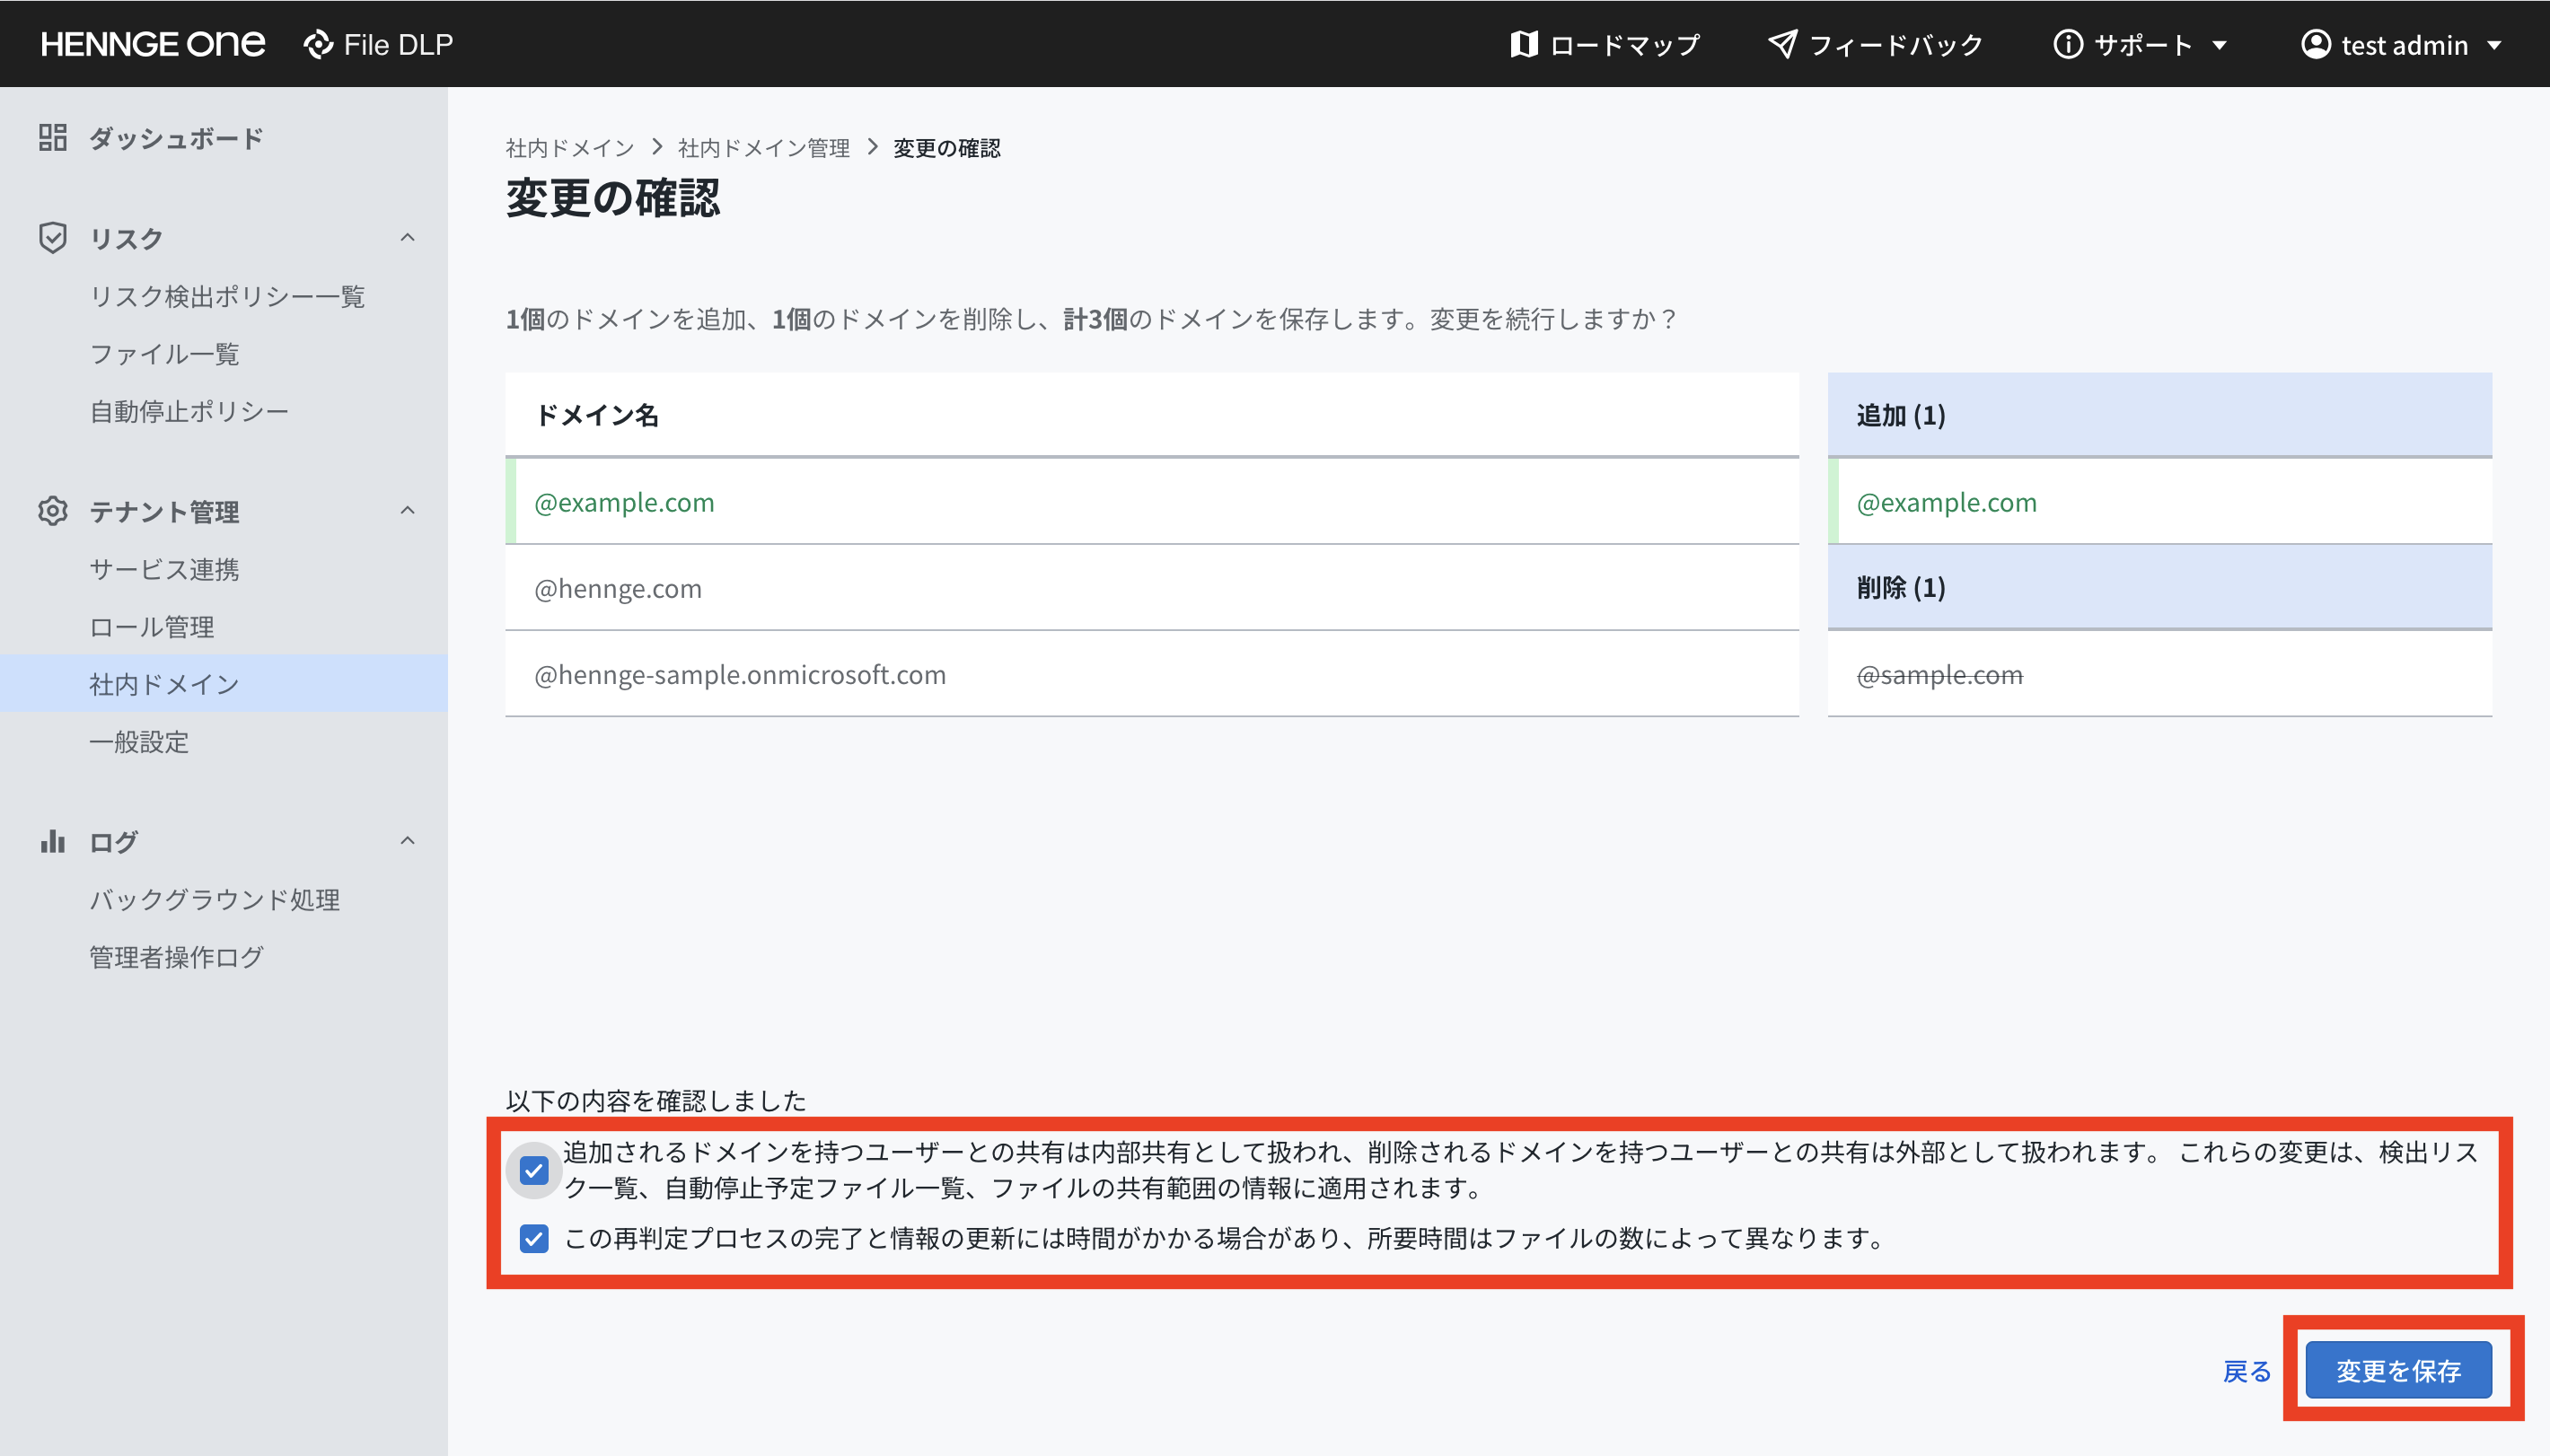The width and height of the screenshot is (2550, 1456).
Task: Collapse the リスク sidebar section
Action: pos(407,237)
